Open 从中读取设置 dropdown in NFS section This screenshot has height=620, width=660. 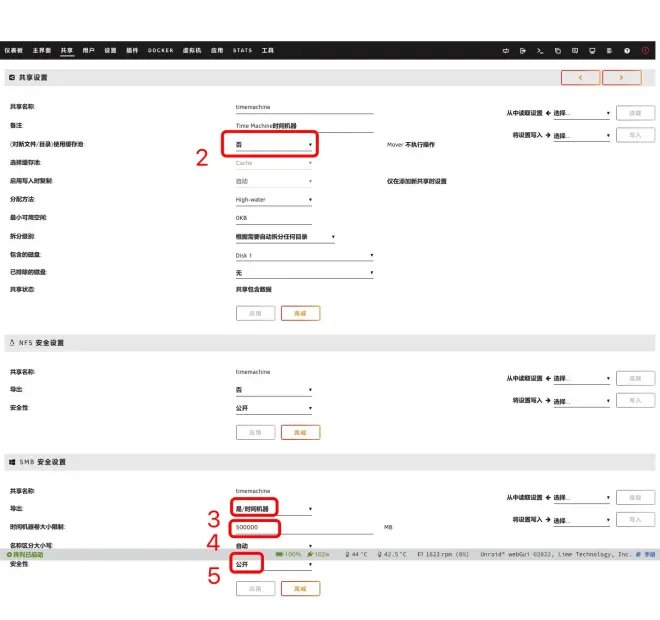pyautogui.click(x=581, y=378)
